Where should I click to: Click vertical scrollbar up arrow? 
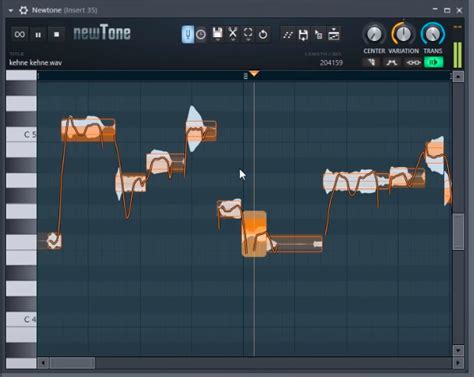(x=458, y=77)
